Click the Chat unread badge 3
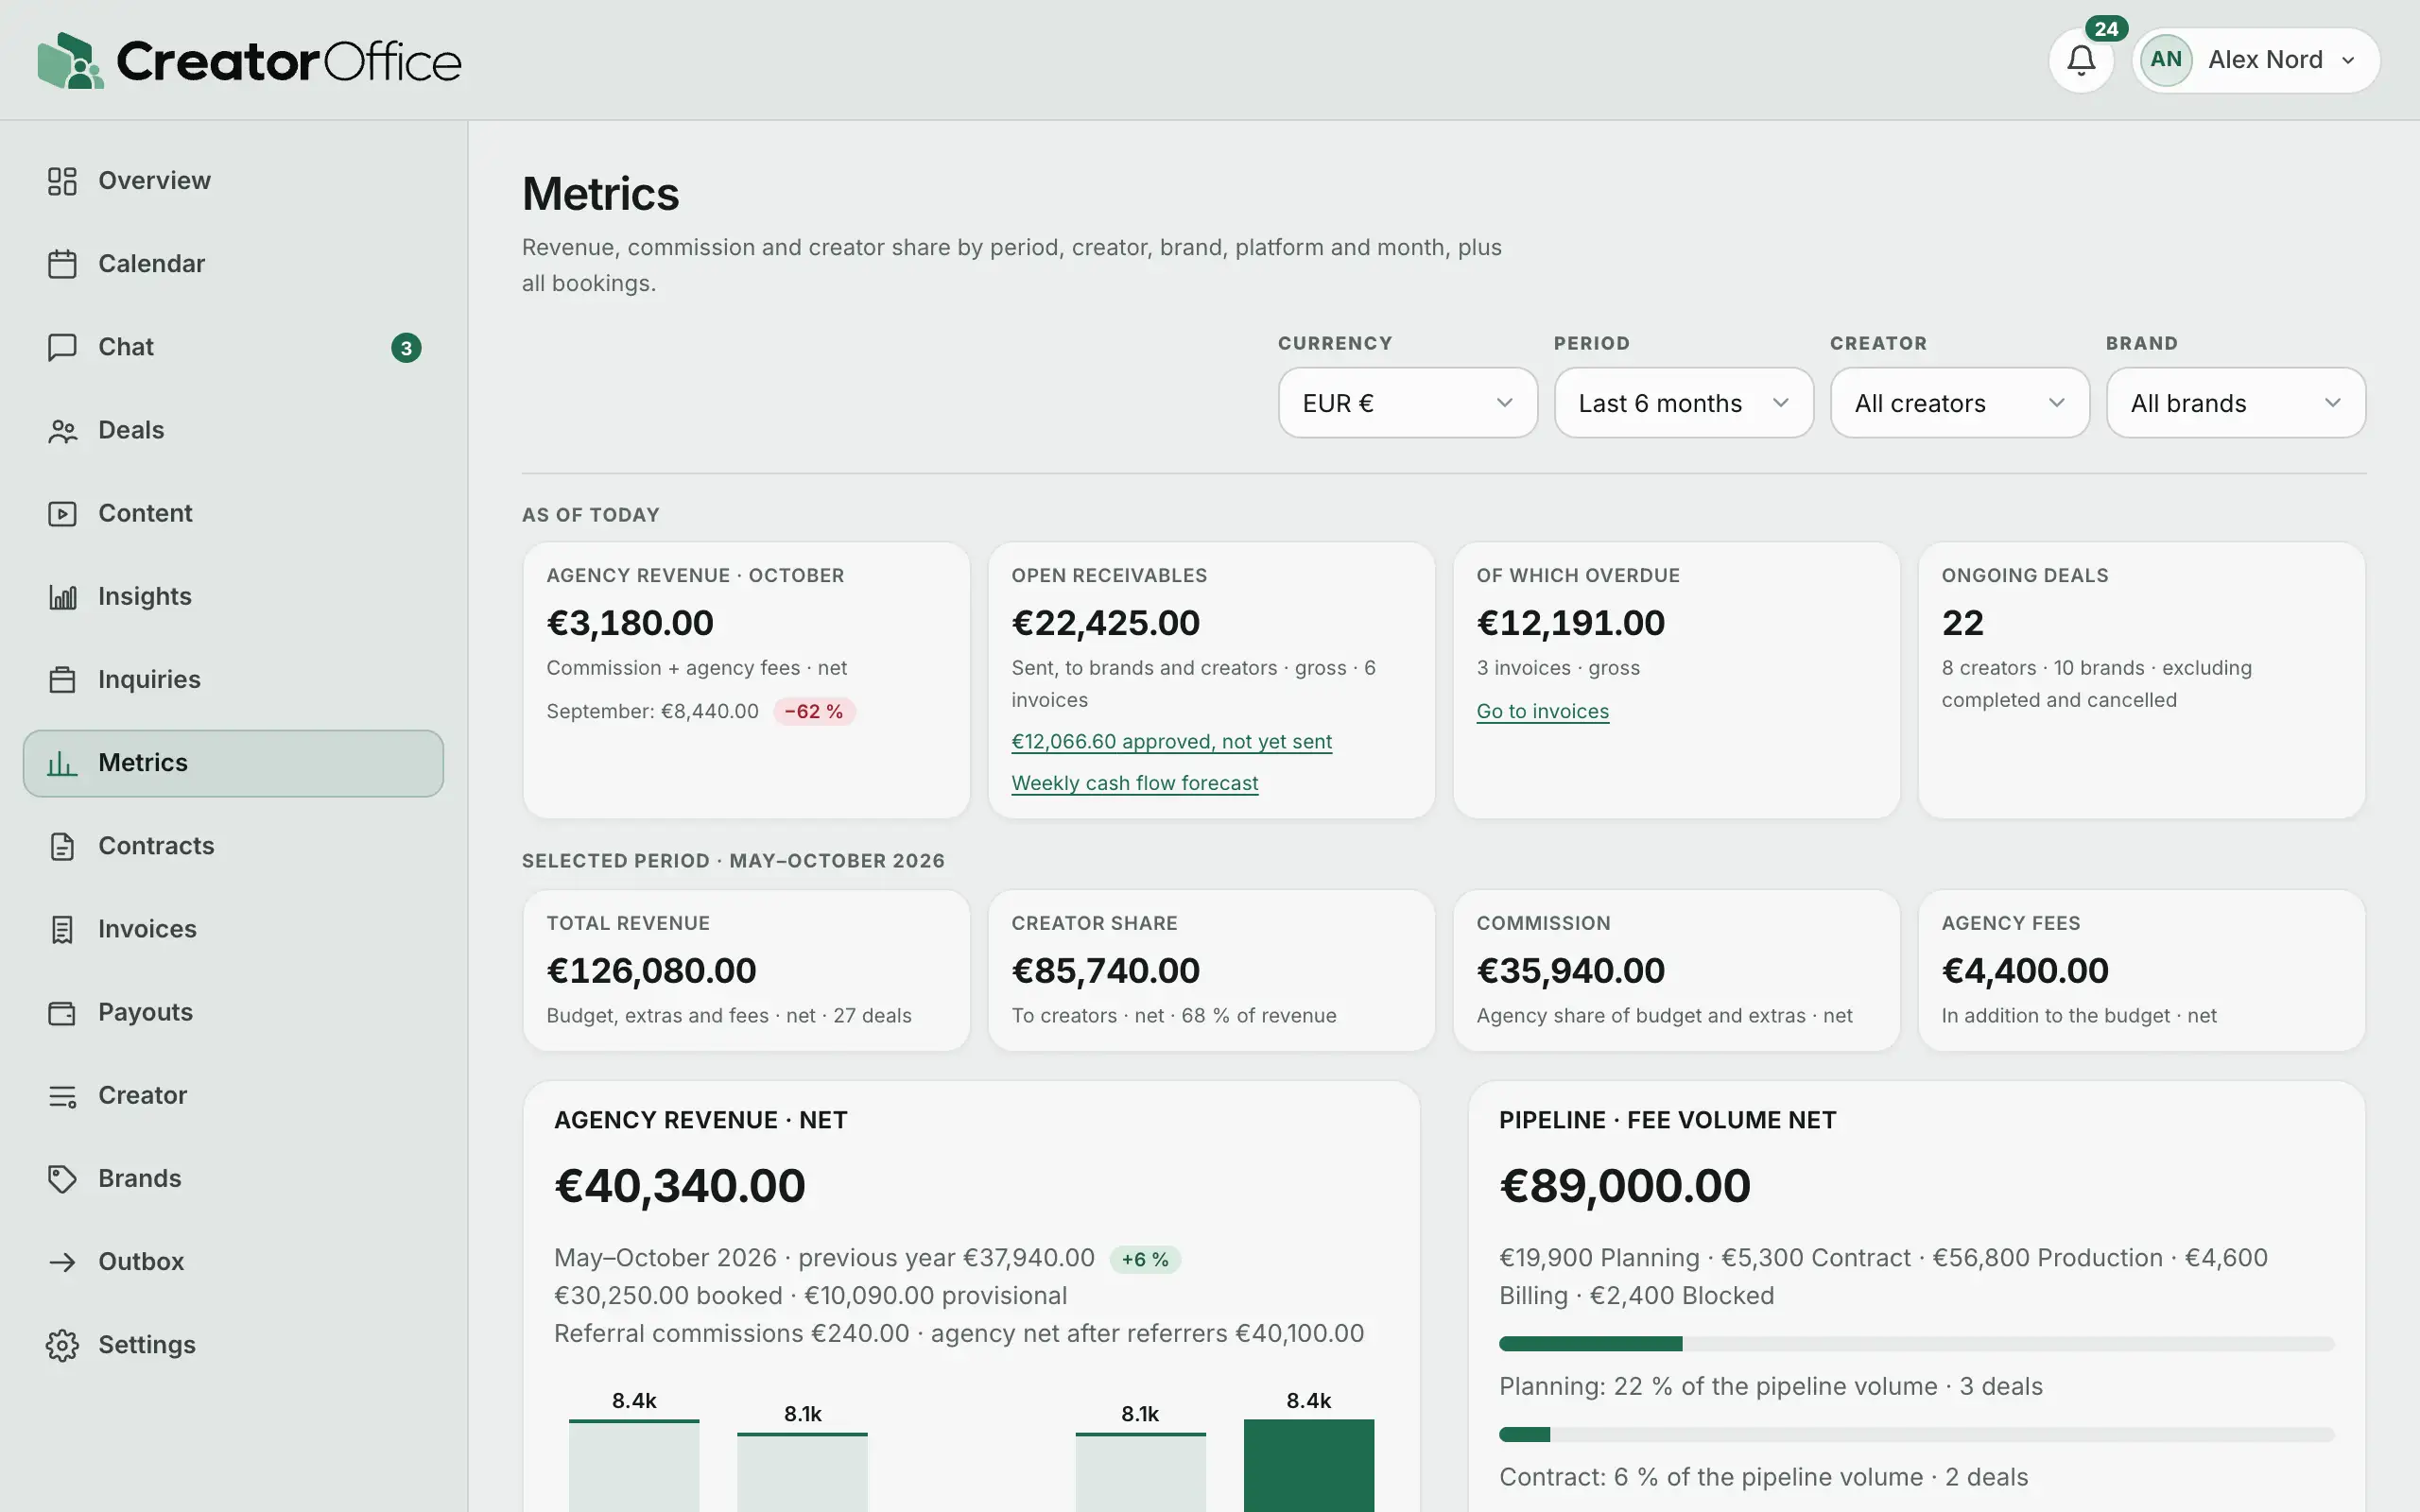 tap(406, 347)
